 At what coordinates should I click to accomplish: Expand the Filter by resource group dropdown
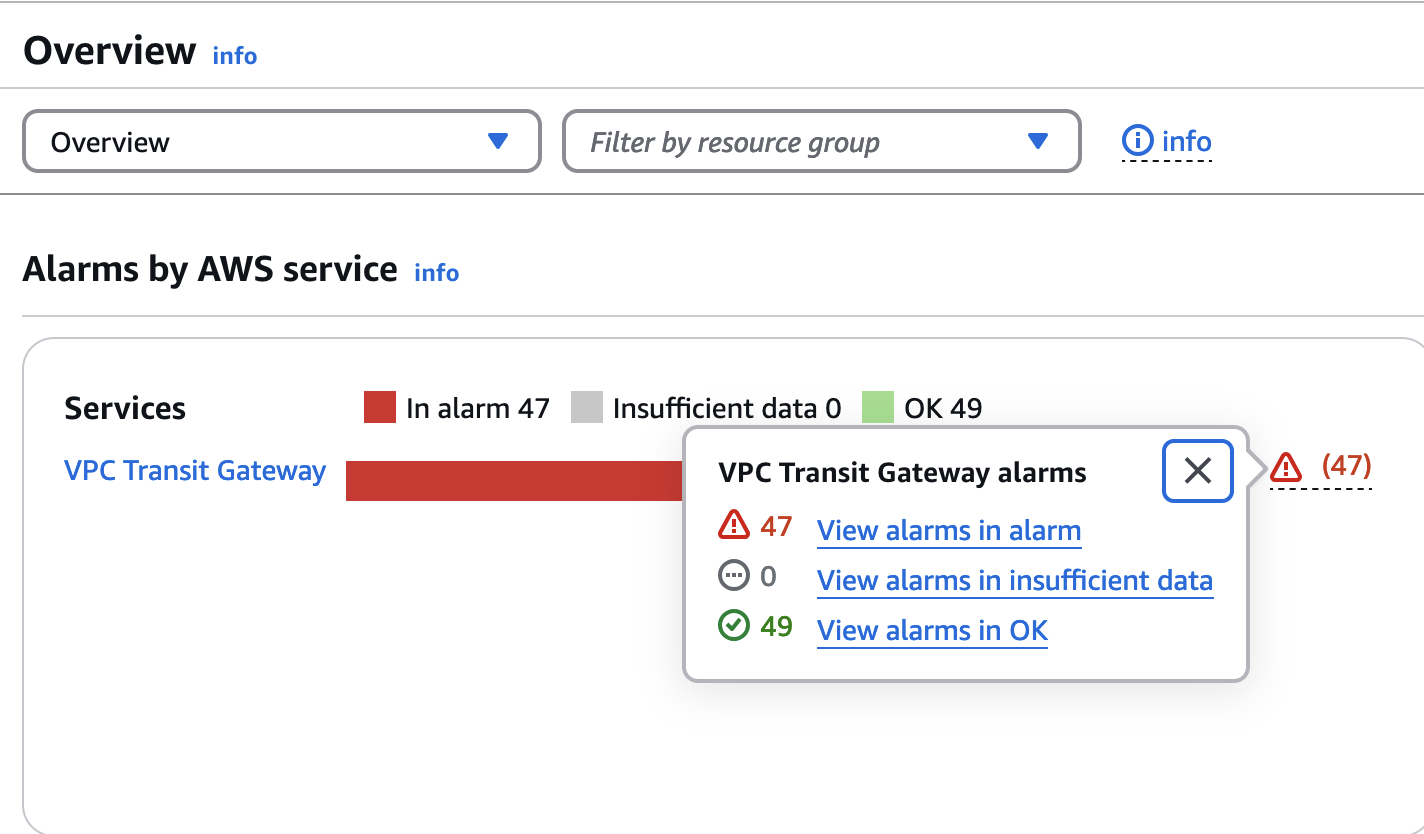821,142
